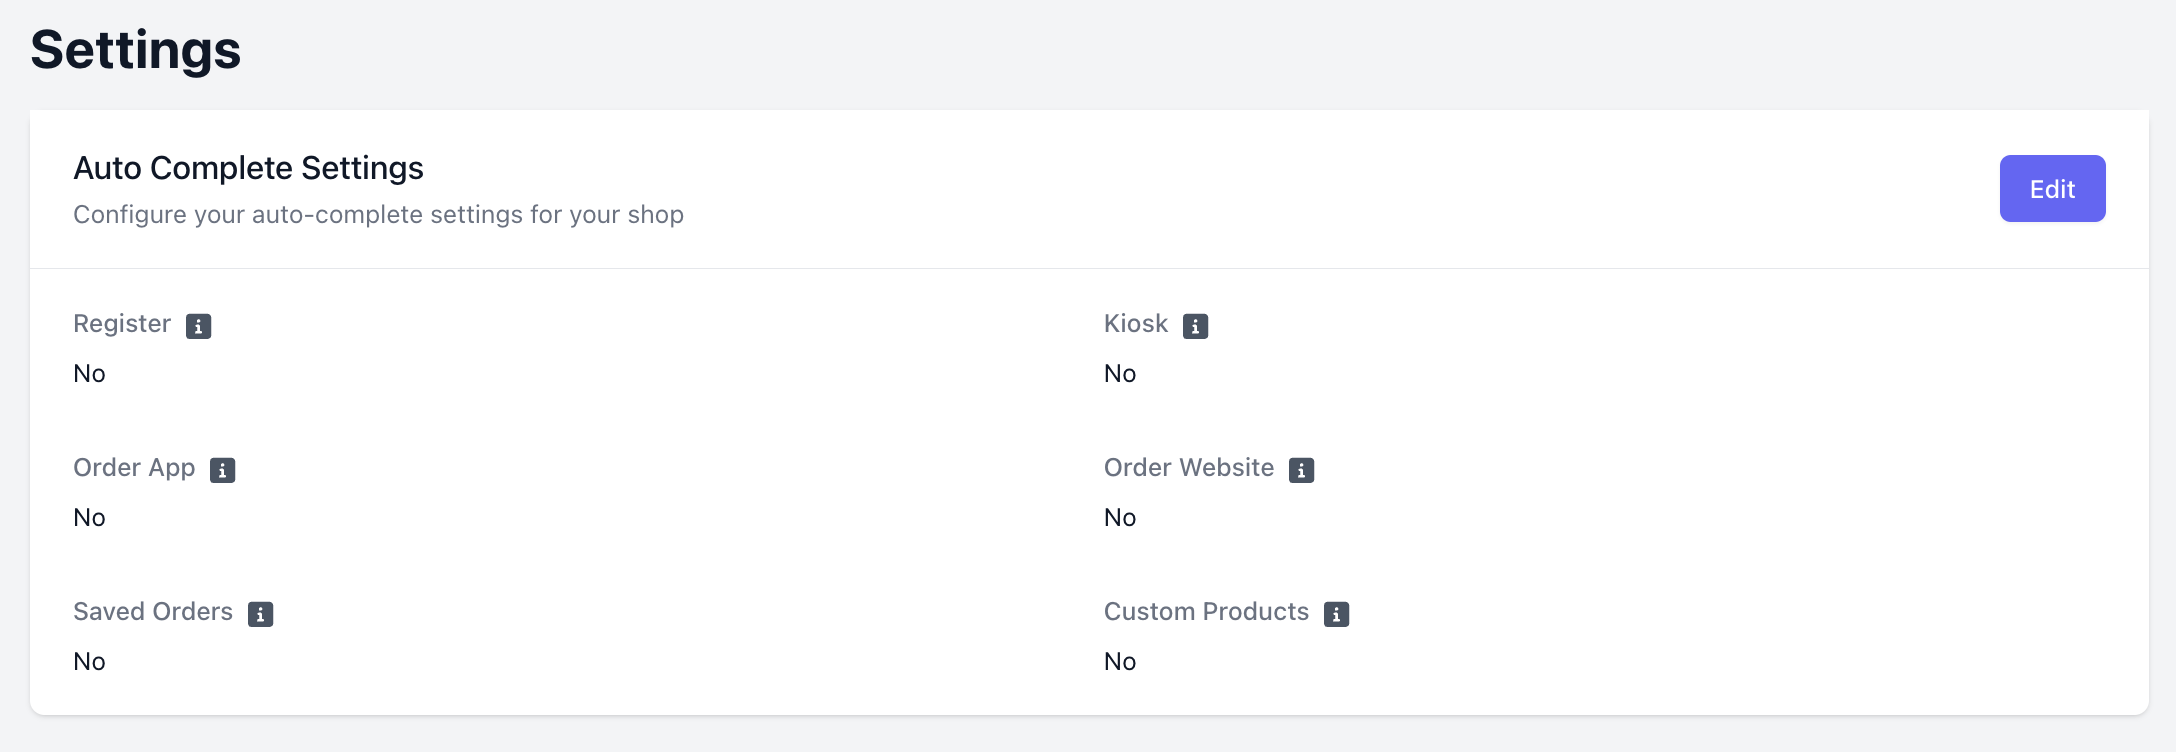
Task: Click the Edit button
Action: 2052,189
